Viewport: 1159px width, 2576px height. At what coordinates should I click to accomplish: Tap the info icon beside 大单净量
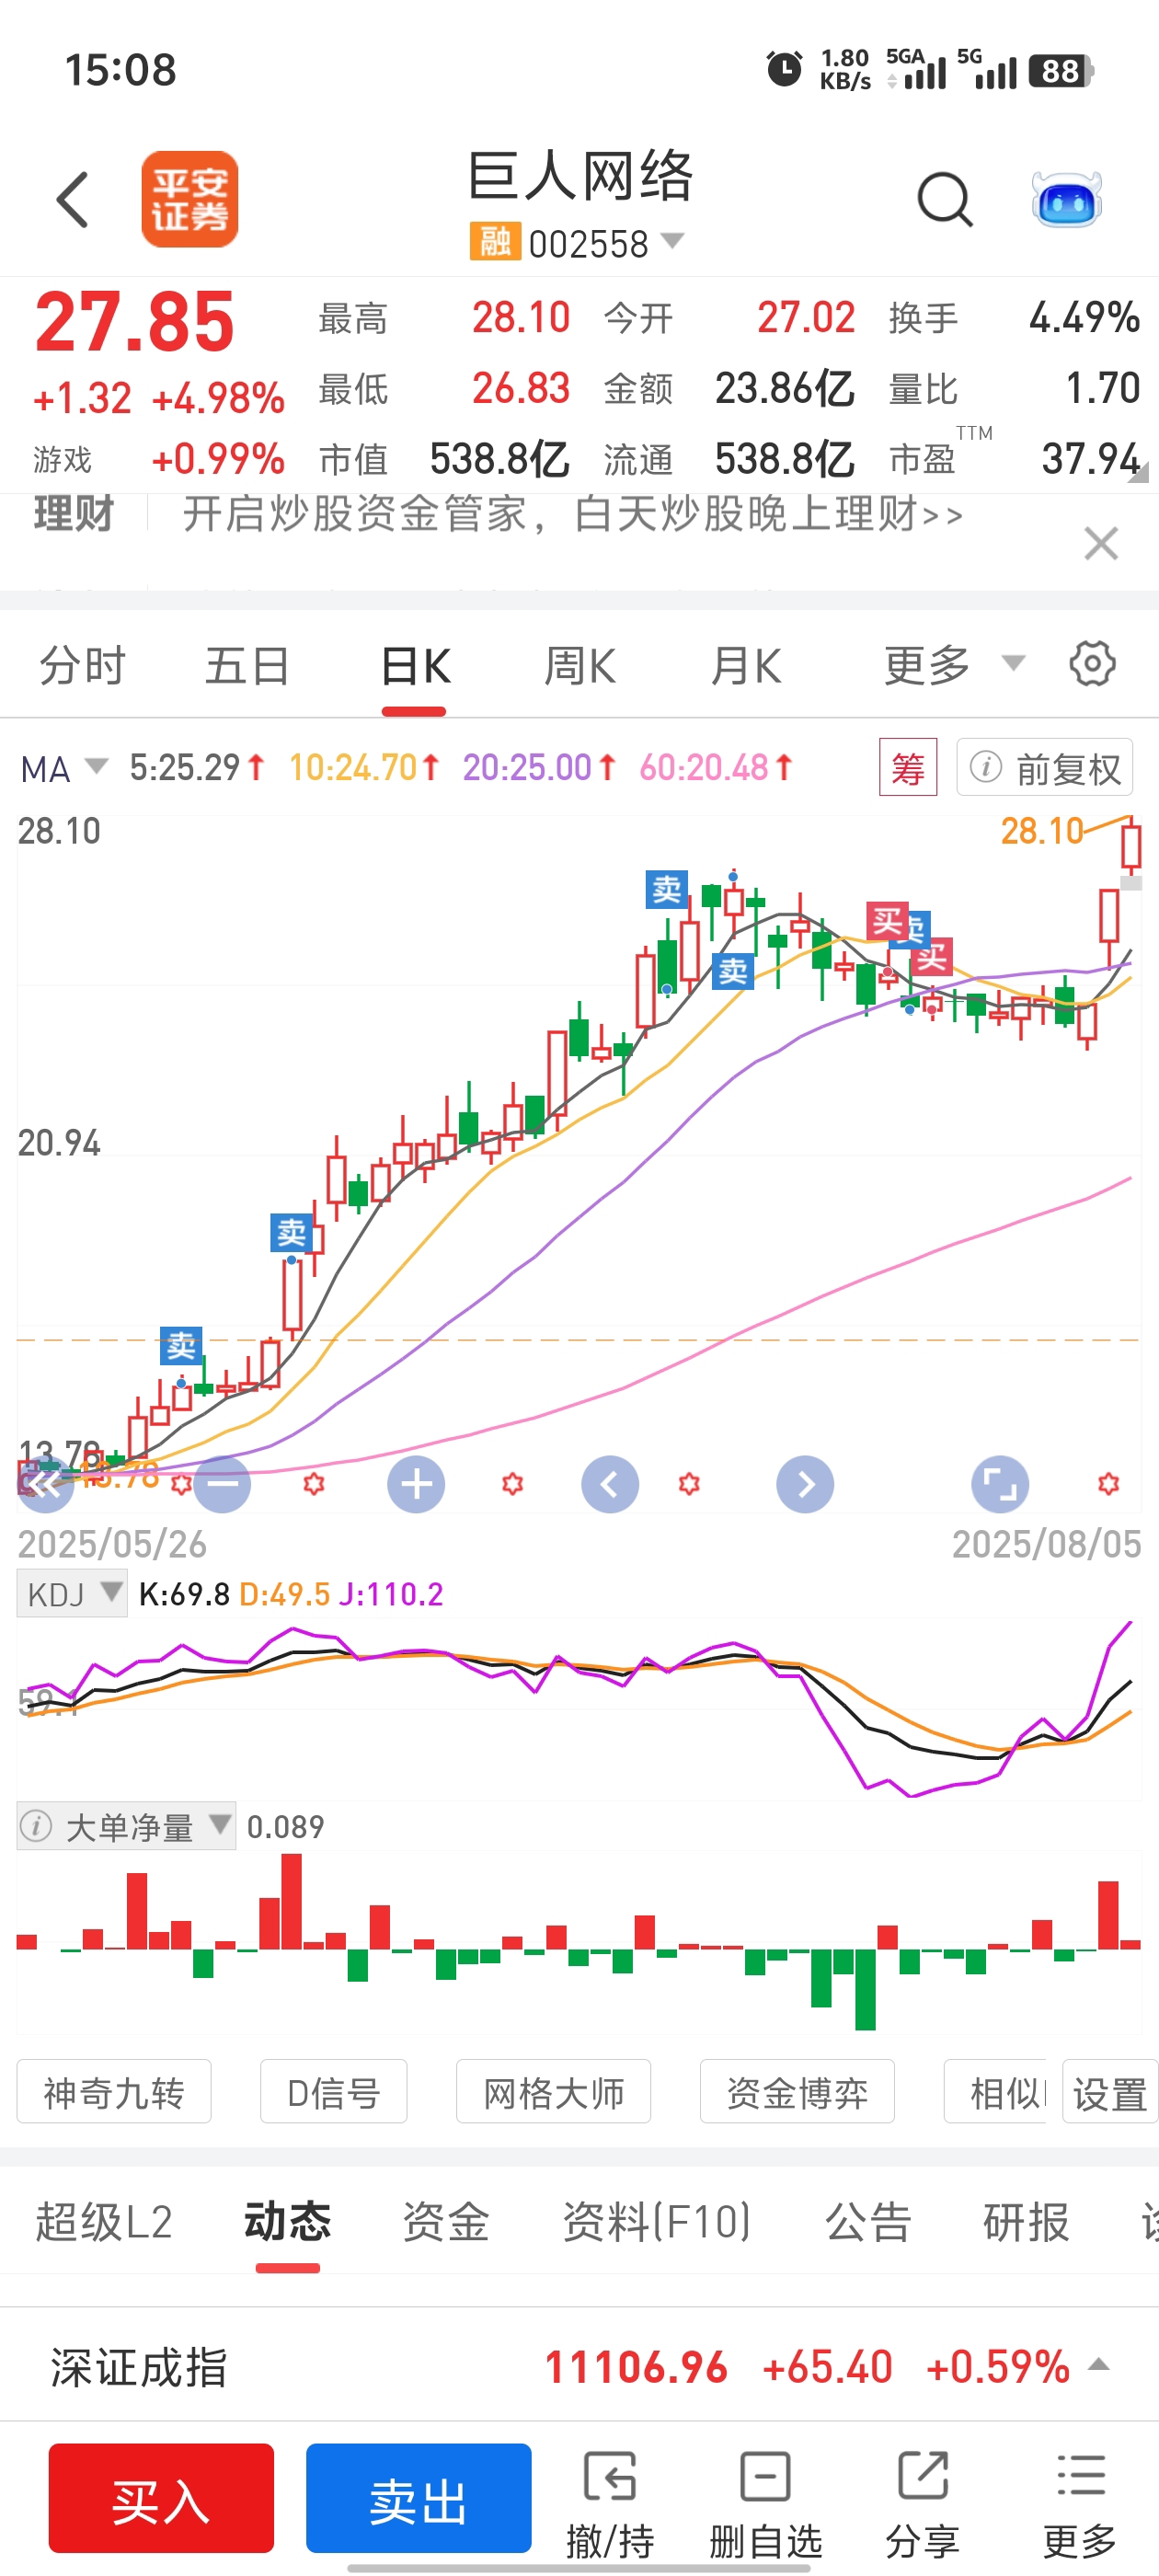[36, 1827]
